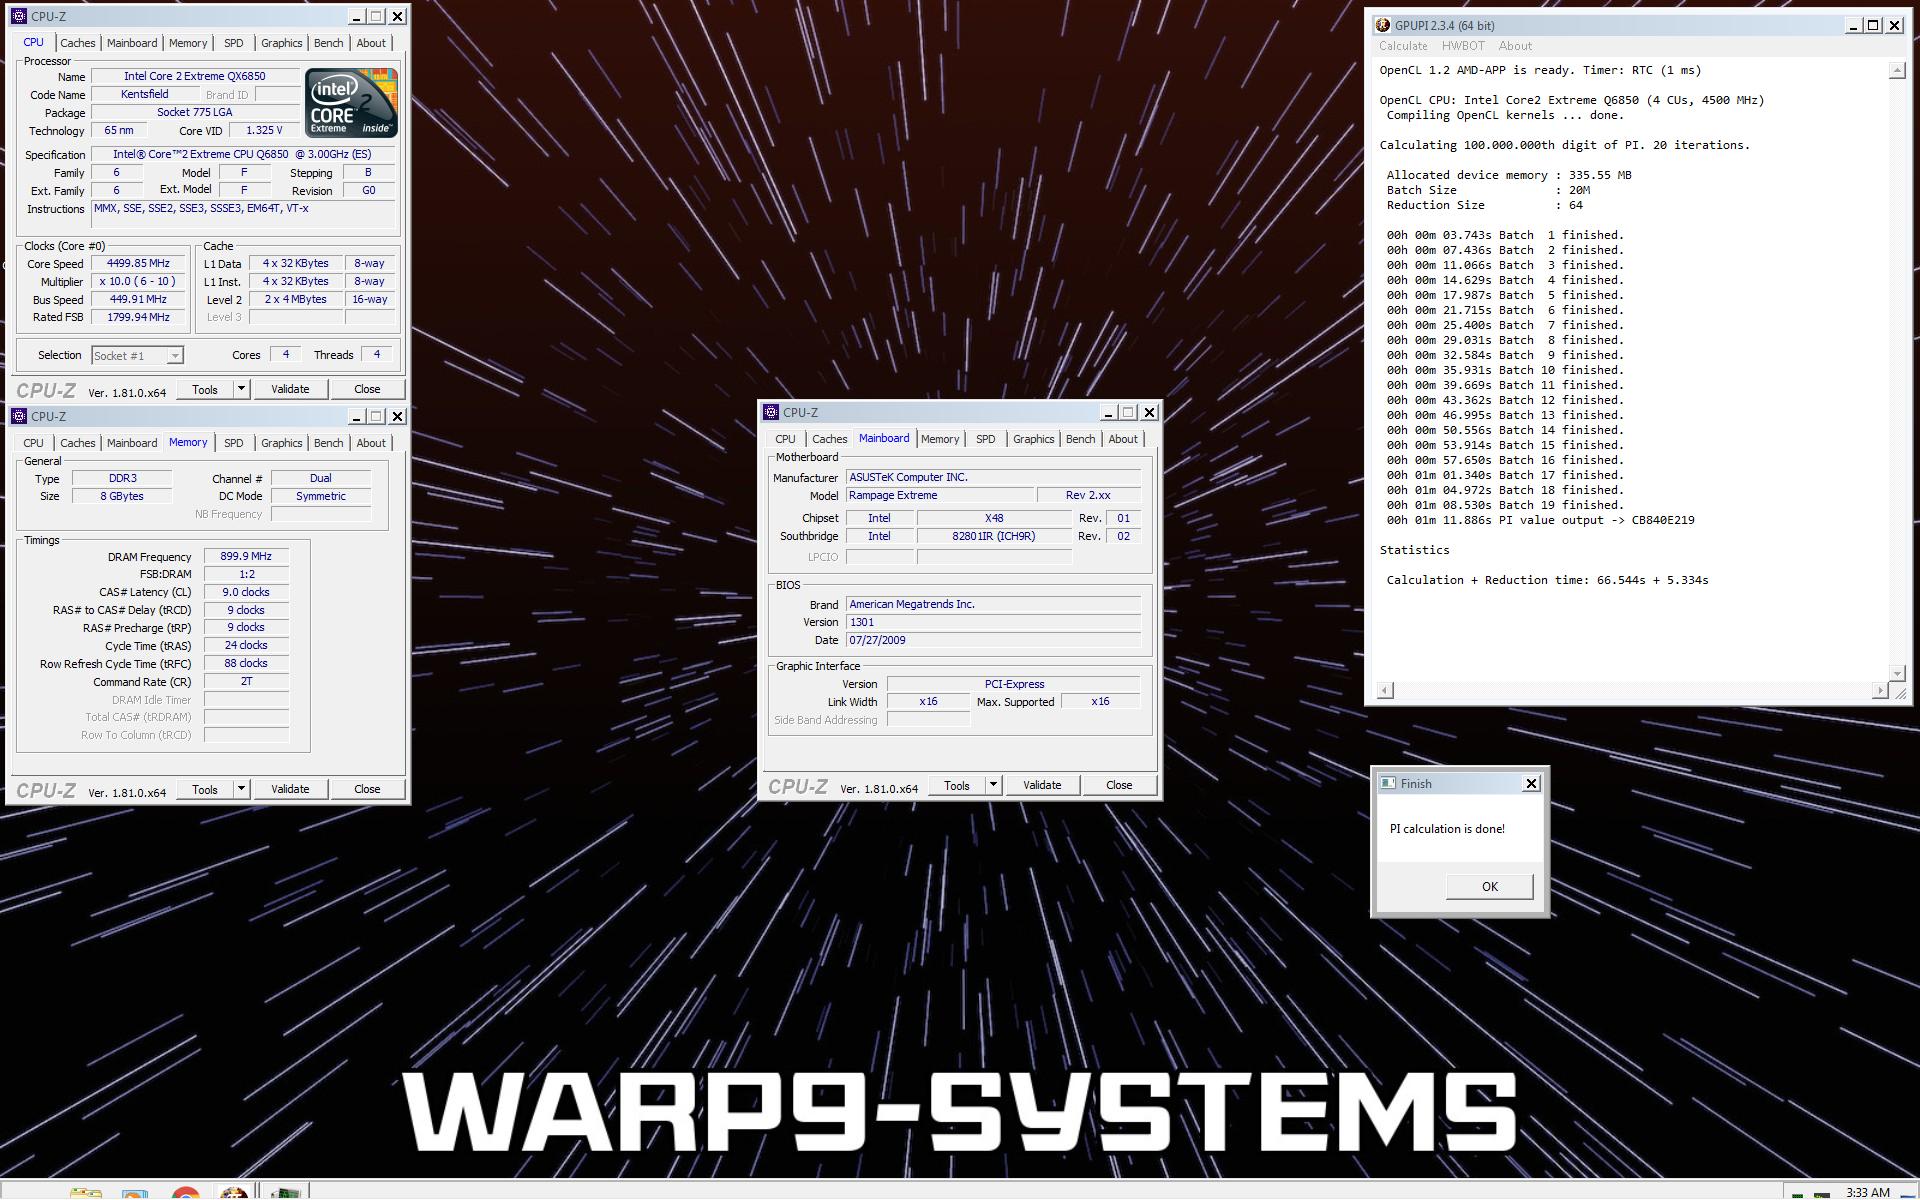Open the Calculate menu in GPUPI
1920x1200 pixels.
coord(1403,46)
